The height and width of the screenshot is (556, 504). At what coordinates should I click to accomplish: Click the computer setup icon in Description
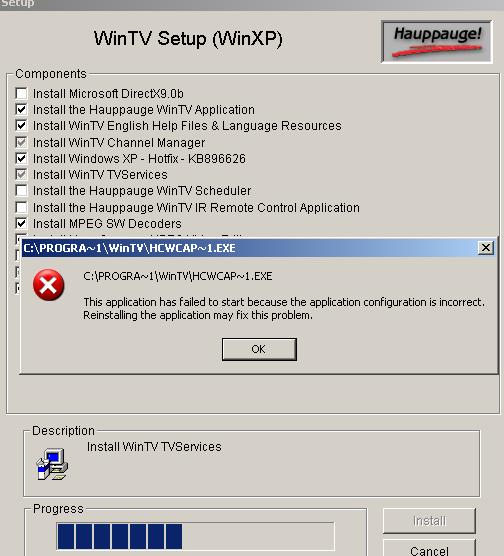coord(52,464)
